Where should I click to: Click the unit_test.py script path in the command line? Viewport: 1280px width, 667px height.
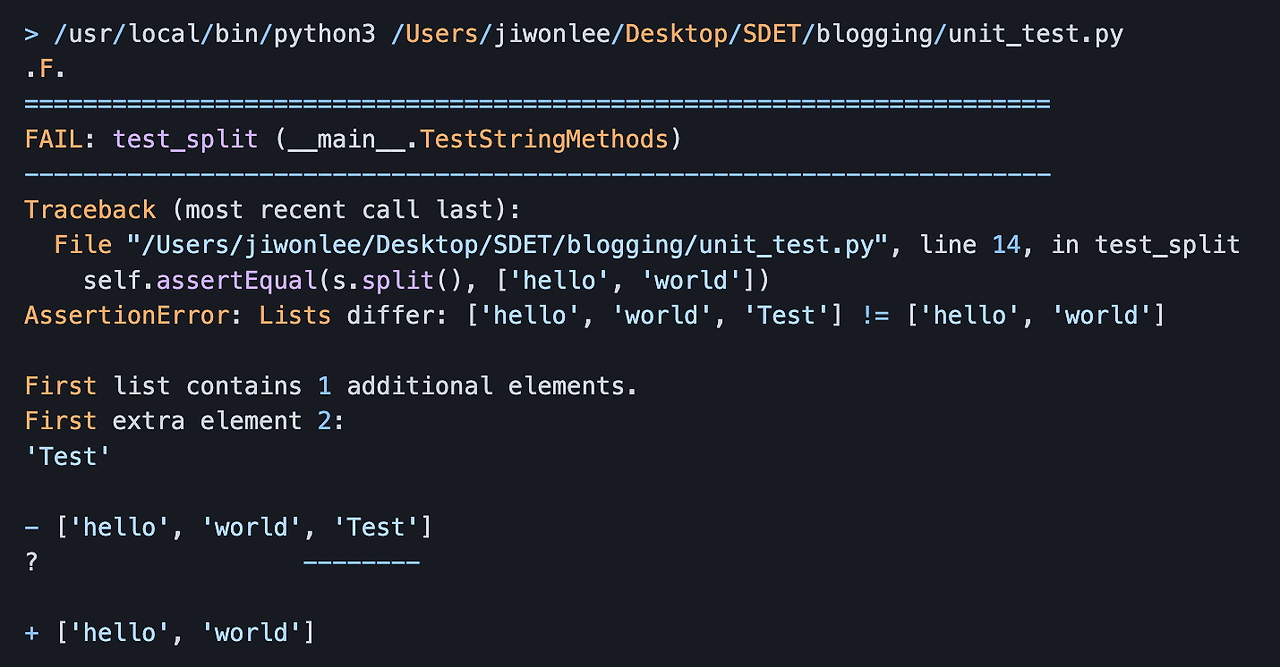(x=757, y=34)
